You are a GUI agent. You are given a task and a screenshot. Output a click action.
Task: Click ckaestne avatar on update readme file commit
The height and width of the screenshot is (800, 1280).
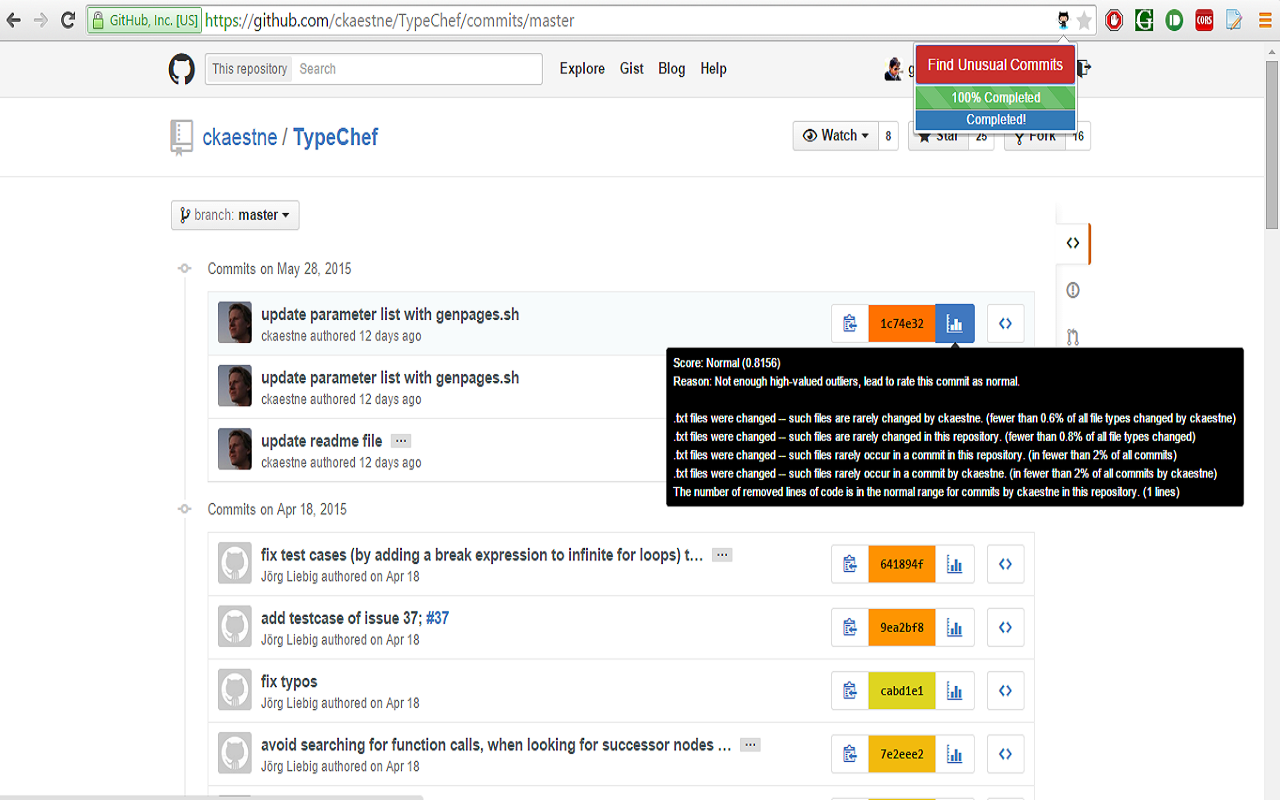pos(235,449)
